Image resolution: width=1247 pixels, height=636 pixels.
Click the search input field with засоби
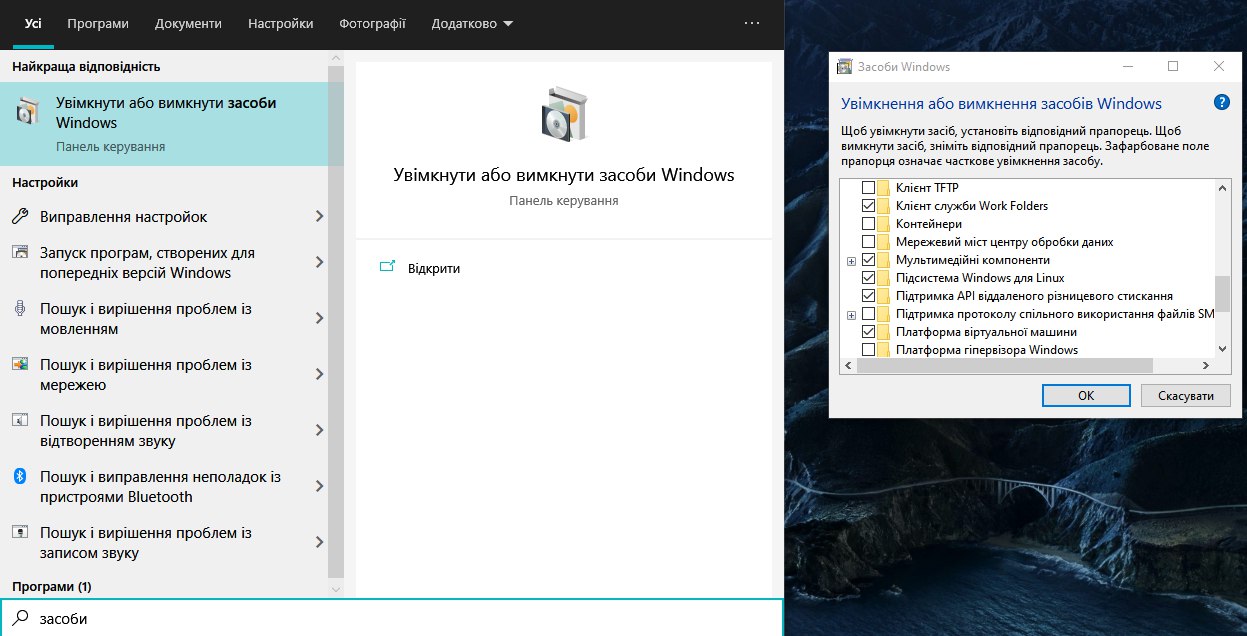[x=400, y=619]
